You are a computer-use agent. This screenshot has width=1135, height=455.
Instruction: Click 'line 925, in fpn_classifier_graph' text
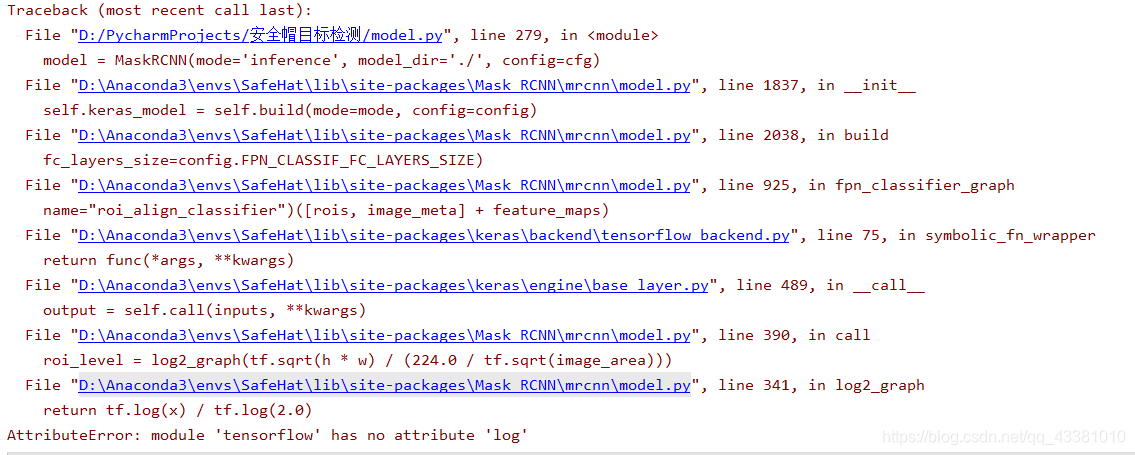[866, 185]
